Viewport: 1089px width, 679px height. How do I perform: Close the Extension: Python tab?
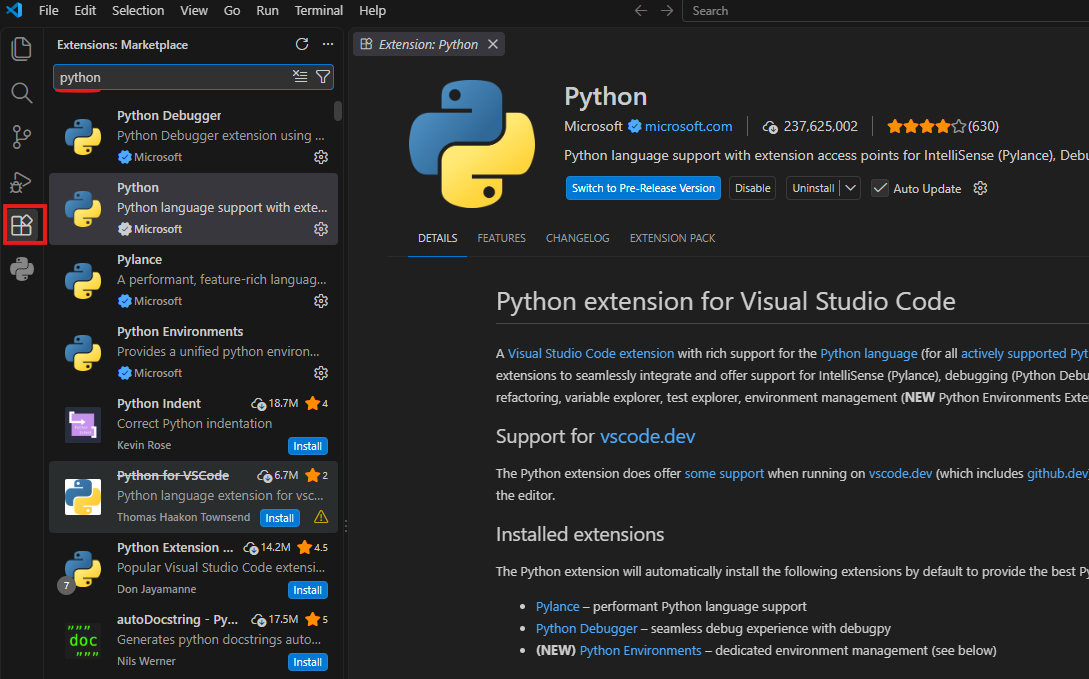click(x=492, y=44)
